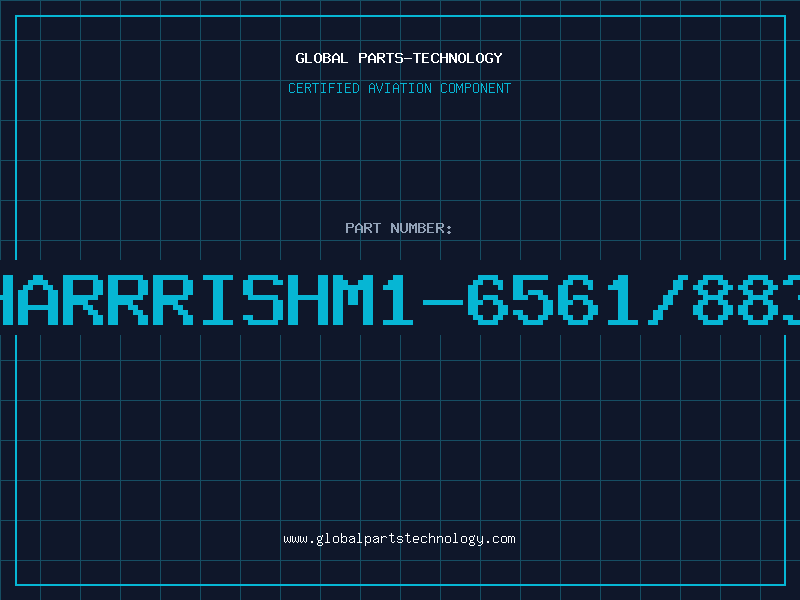Select the CERTIFIED AVIATION COMPONENT subtitle

coord(399,88)
